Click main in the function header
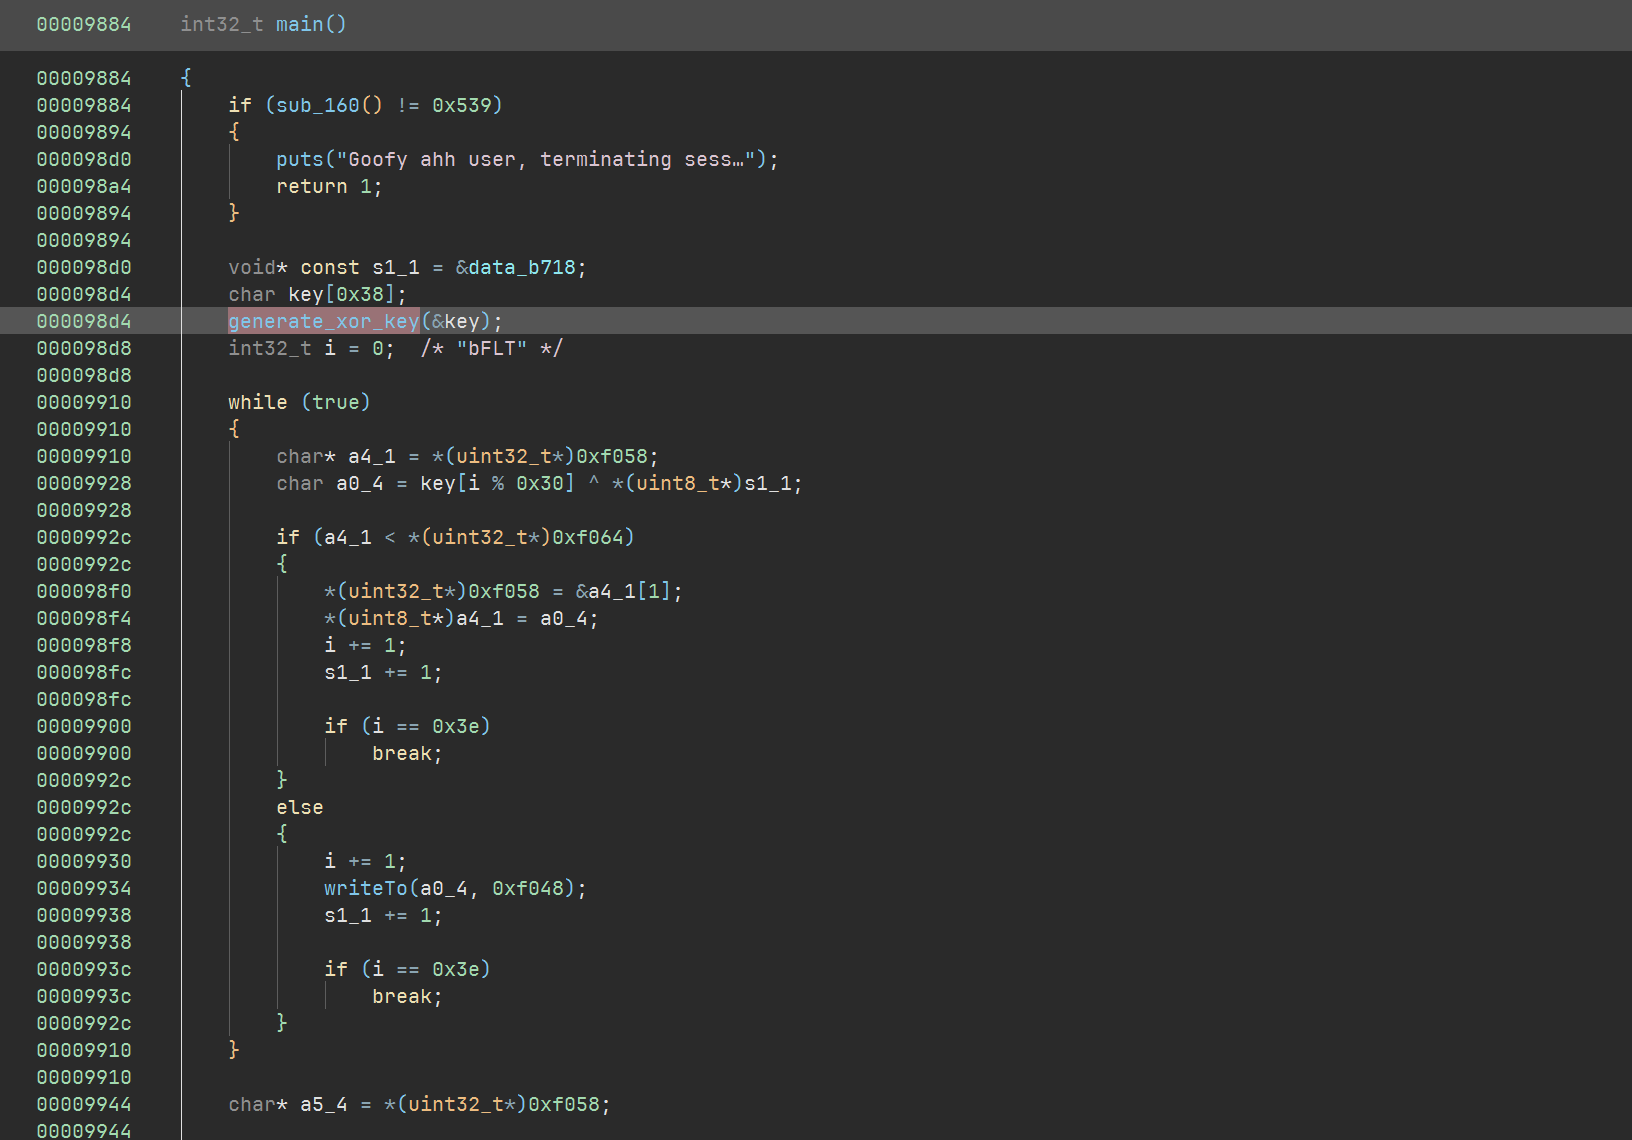This screenshot has width=1632, height=1140. [x=299, y=24]
